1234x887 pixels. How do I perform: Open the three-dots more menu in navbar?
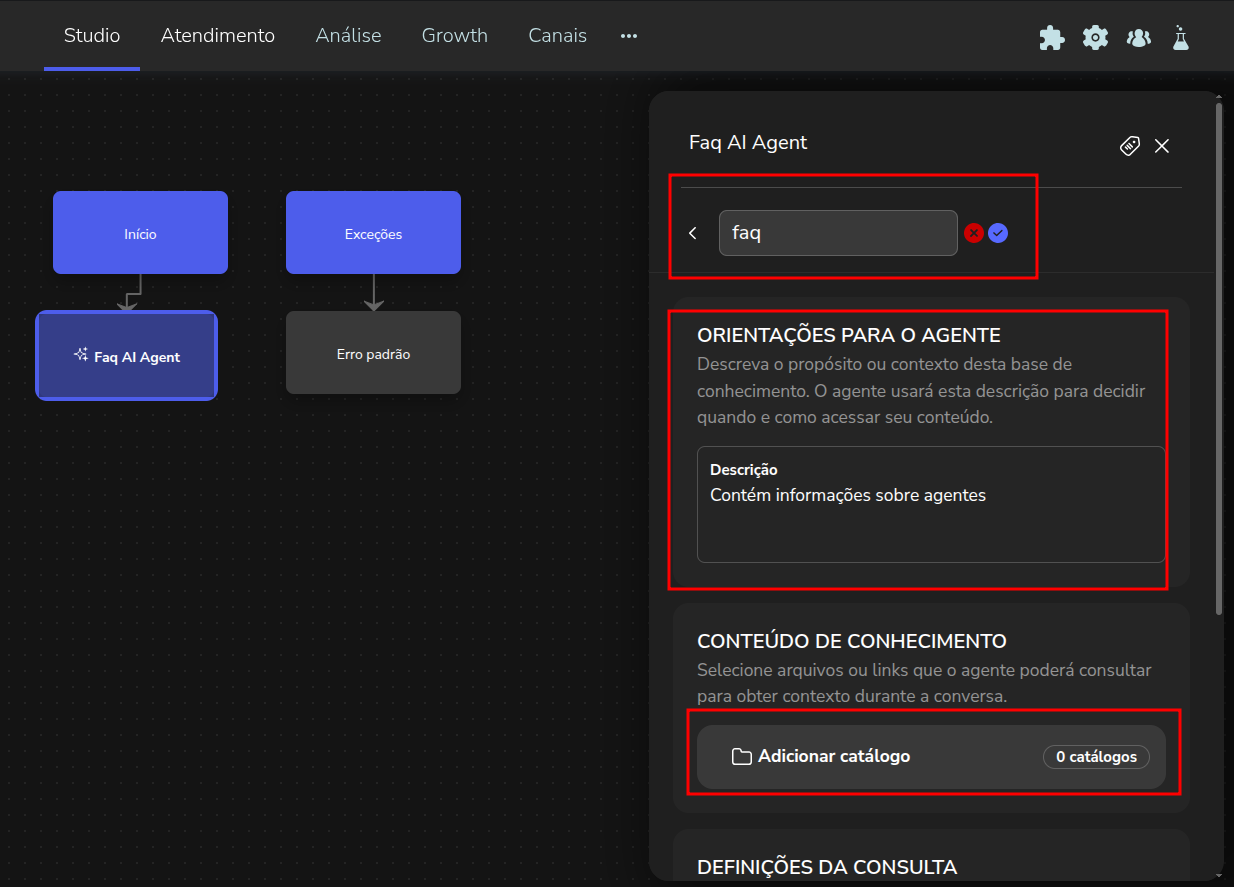coord(628,36)
